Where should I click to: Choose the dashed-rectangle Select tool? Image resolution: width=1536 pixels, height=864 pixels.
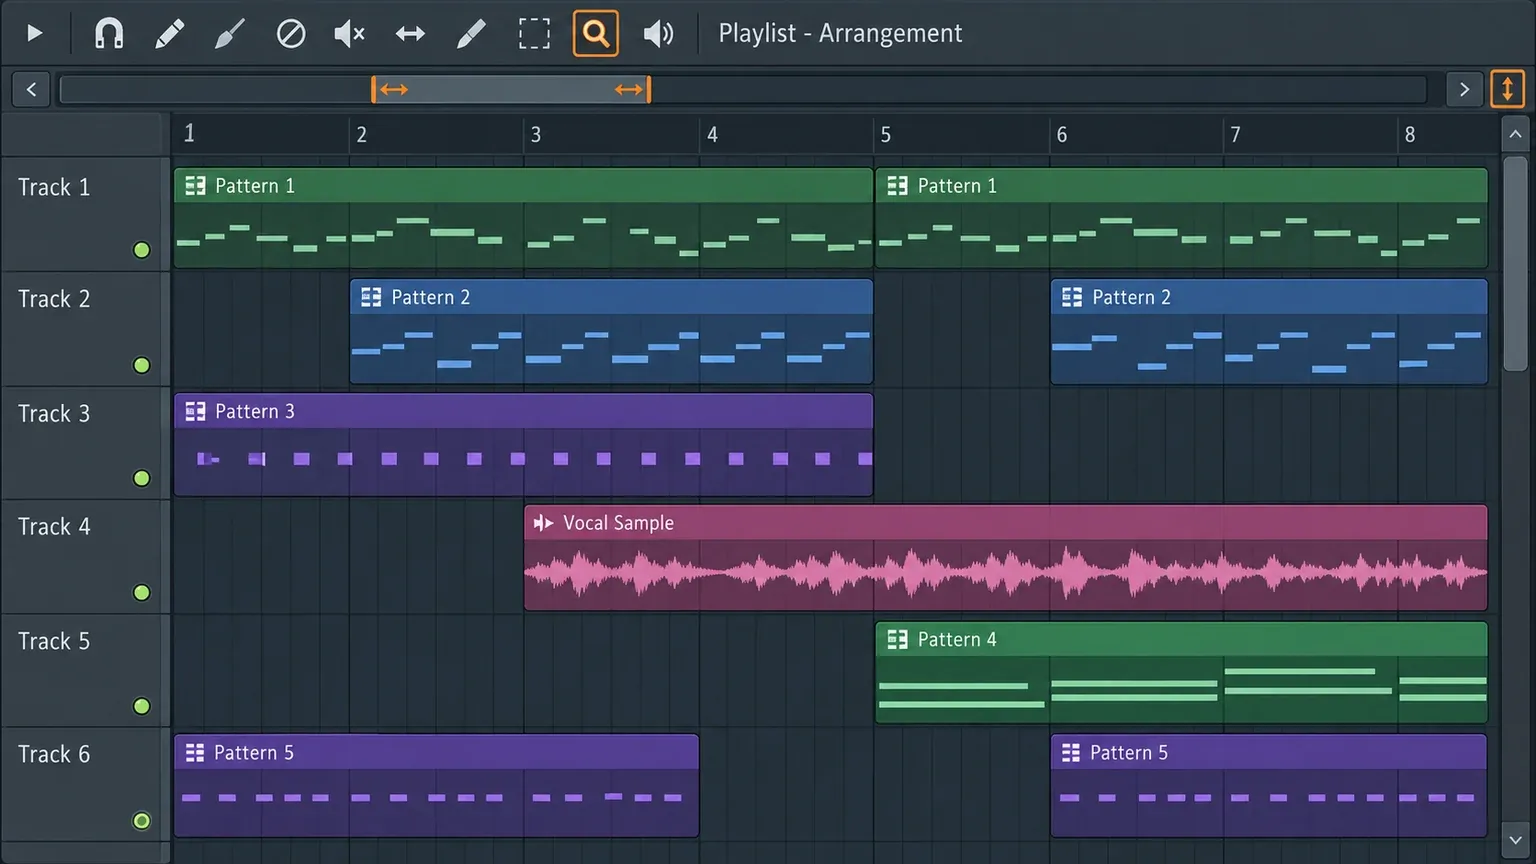(x=534, y=33)
